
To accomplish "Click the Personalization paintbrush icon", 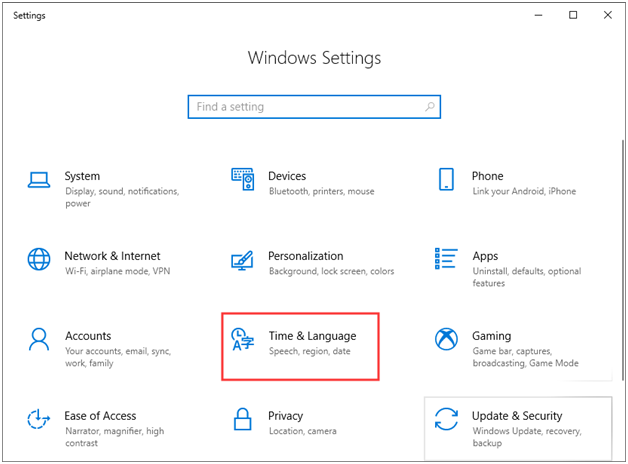I will [x=242, y=260].
